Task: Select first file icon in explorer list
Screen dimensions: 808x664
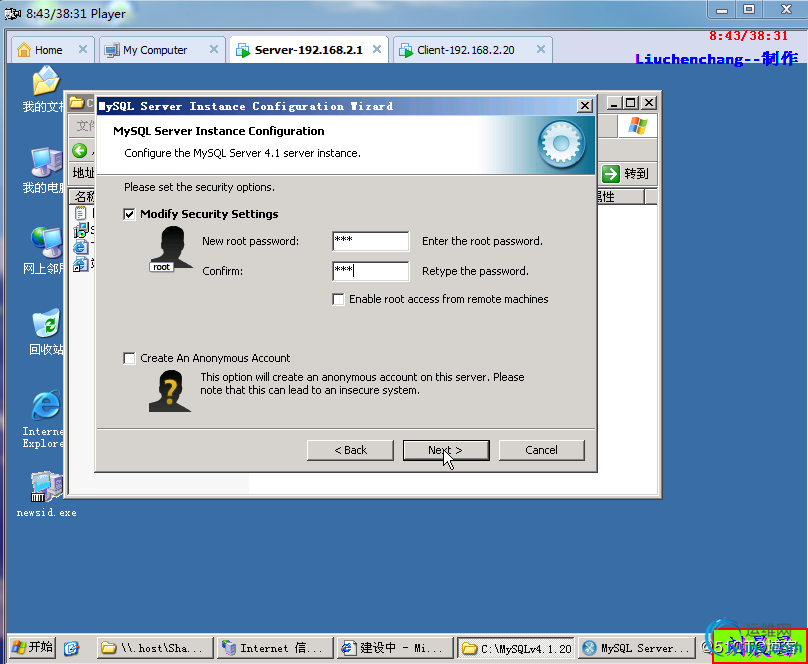Action: click(81, 213)
